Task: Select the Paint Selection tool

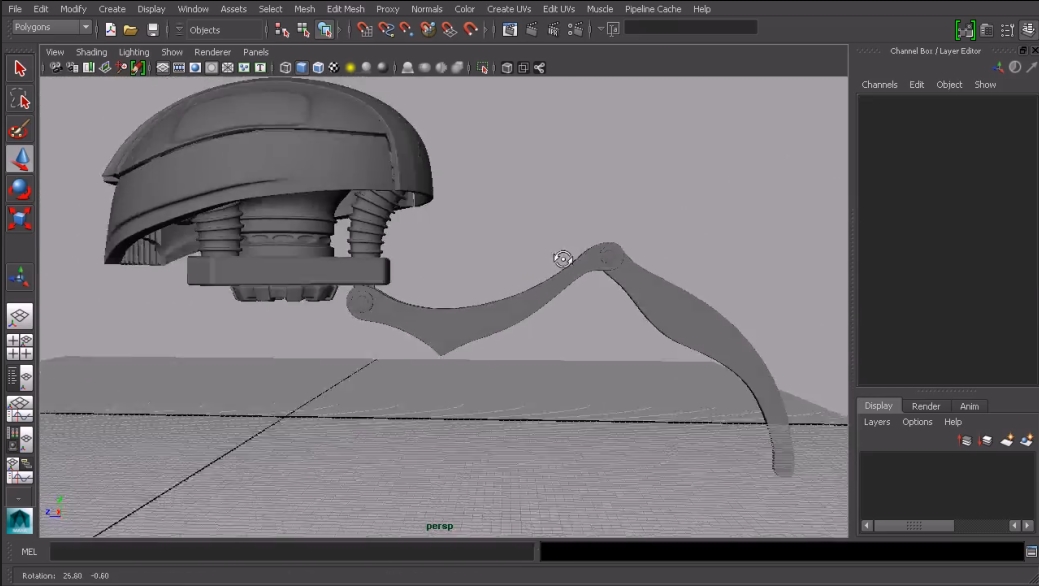Action: pyautogui.click(x=20, y=129)
